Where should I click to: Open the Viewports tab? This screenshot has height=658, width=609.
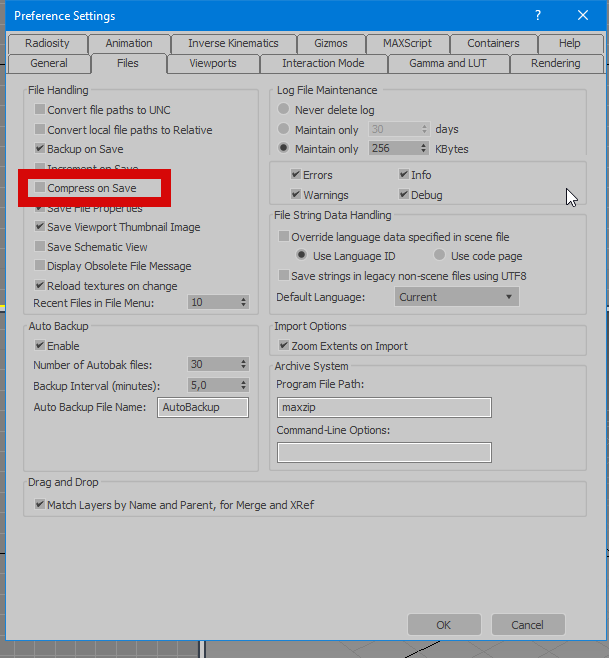pos(213,63)
